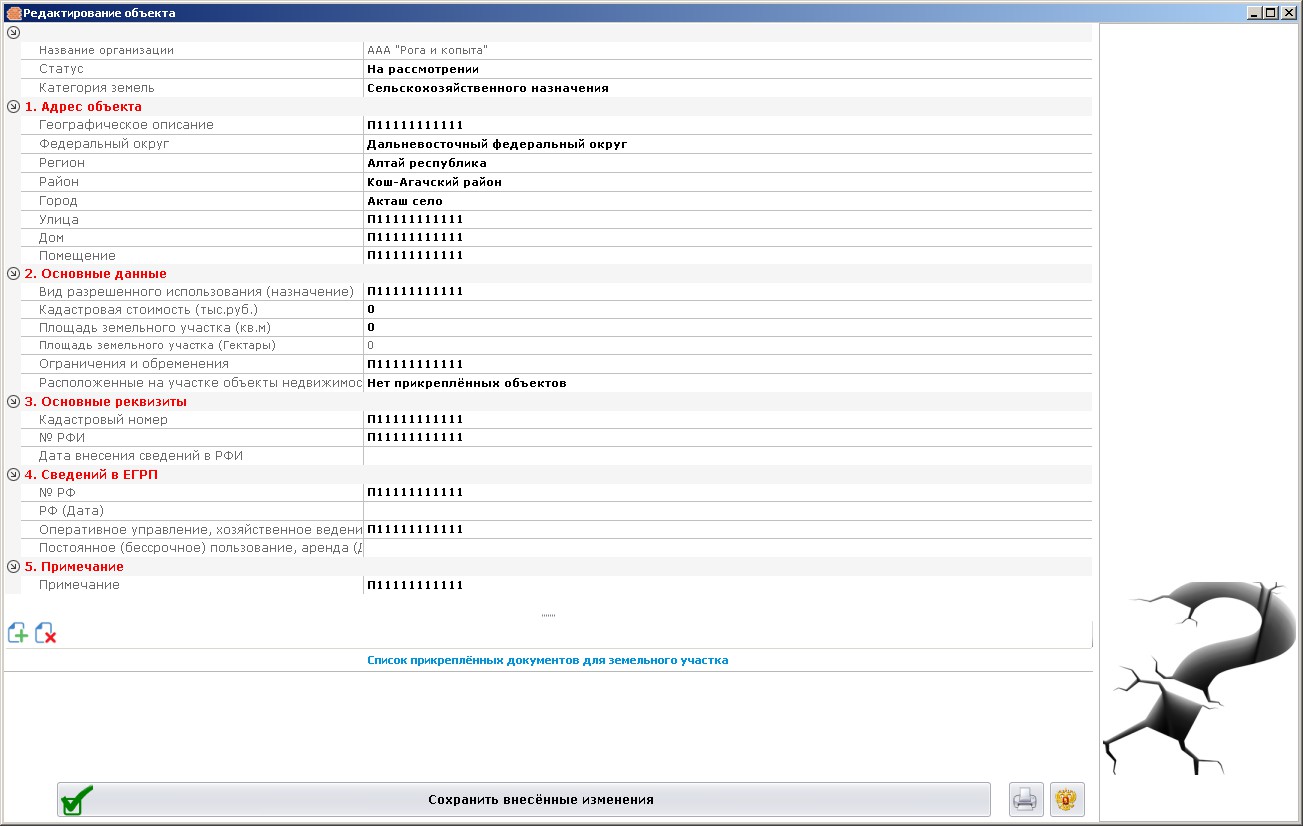Screen dimensions: 1303x826
Task: Collapse section '1. Адрес объекта'
Action: coord(13,106)
